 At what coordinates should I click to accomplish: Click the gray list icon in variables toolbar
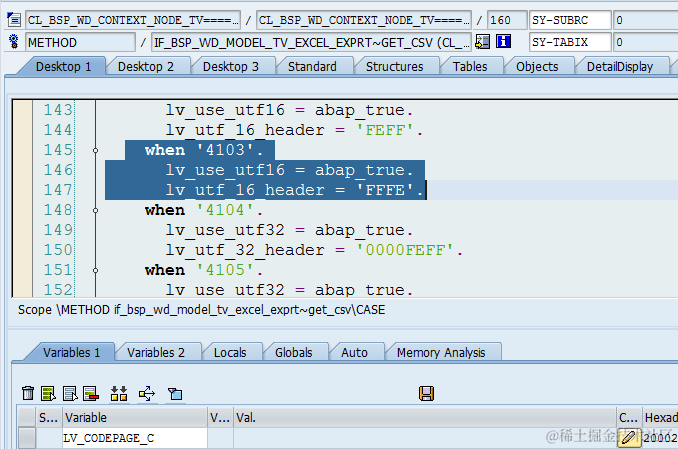pos(70,394)
